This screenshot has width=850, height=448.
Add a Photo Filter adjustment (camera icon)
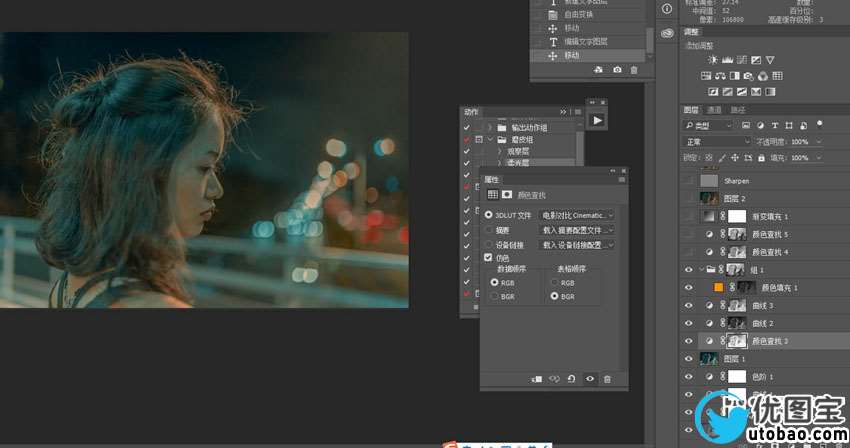coord(749,76)
